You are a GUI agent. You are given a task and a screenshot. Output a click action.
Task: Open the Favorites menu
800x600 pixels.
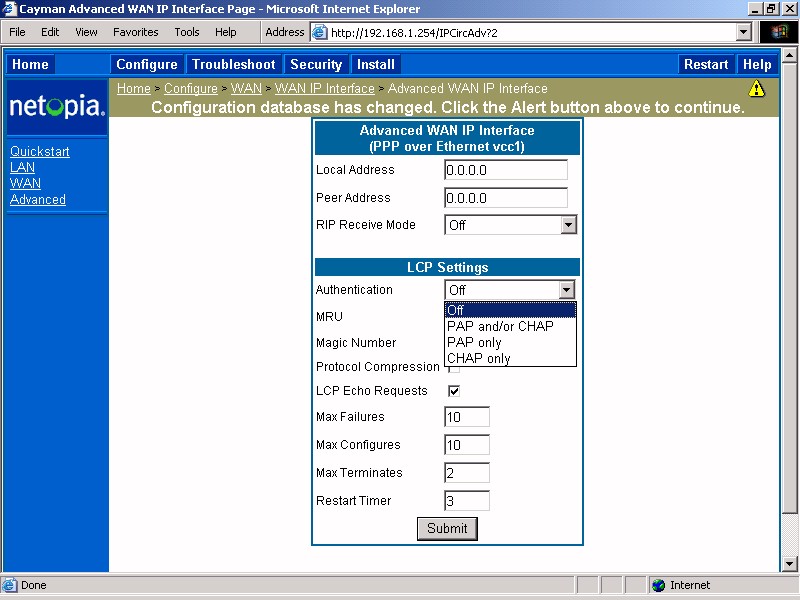click(x=135, y=32)
